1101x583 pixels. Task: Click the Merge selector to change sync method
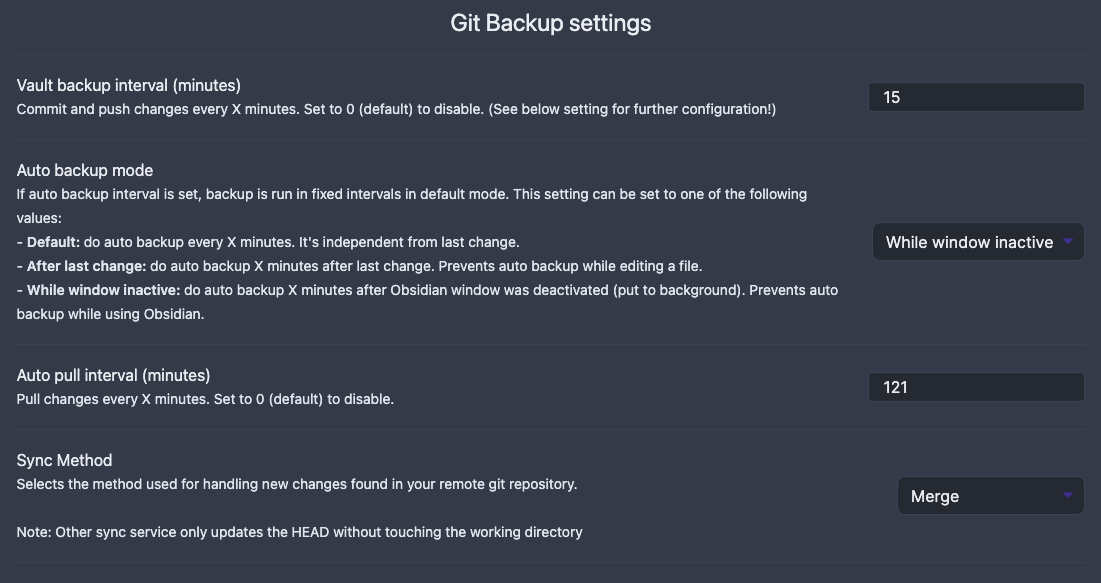coord(990,495)
